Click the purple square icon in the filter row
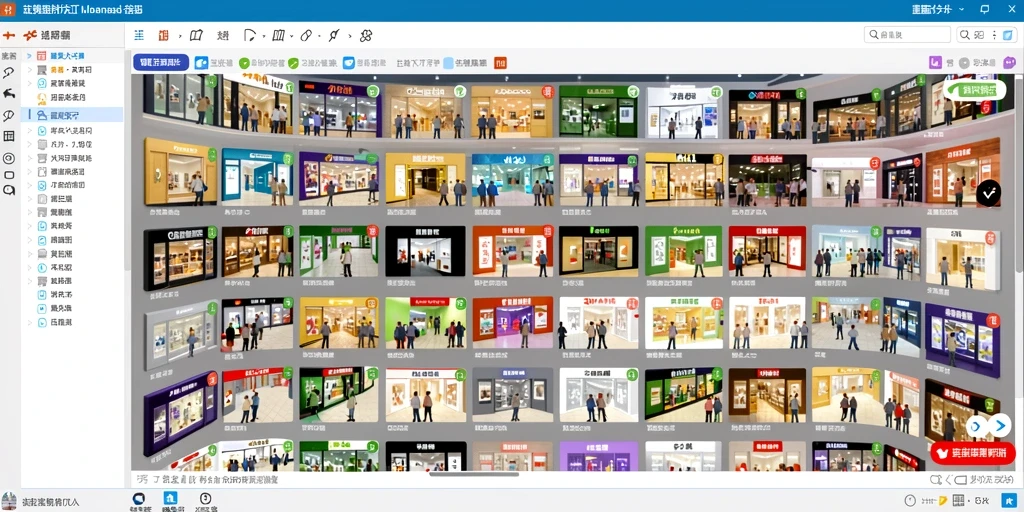 coord(935,63)
